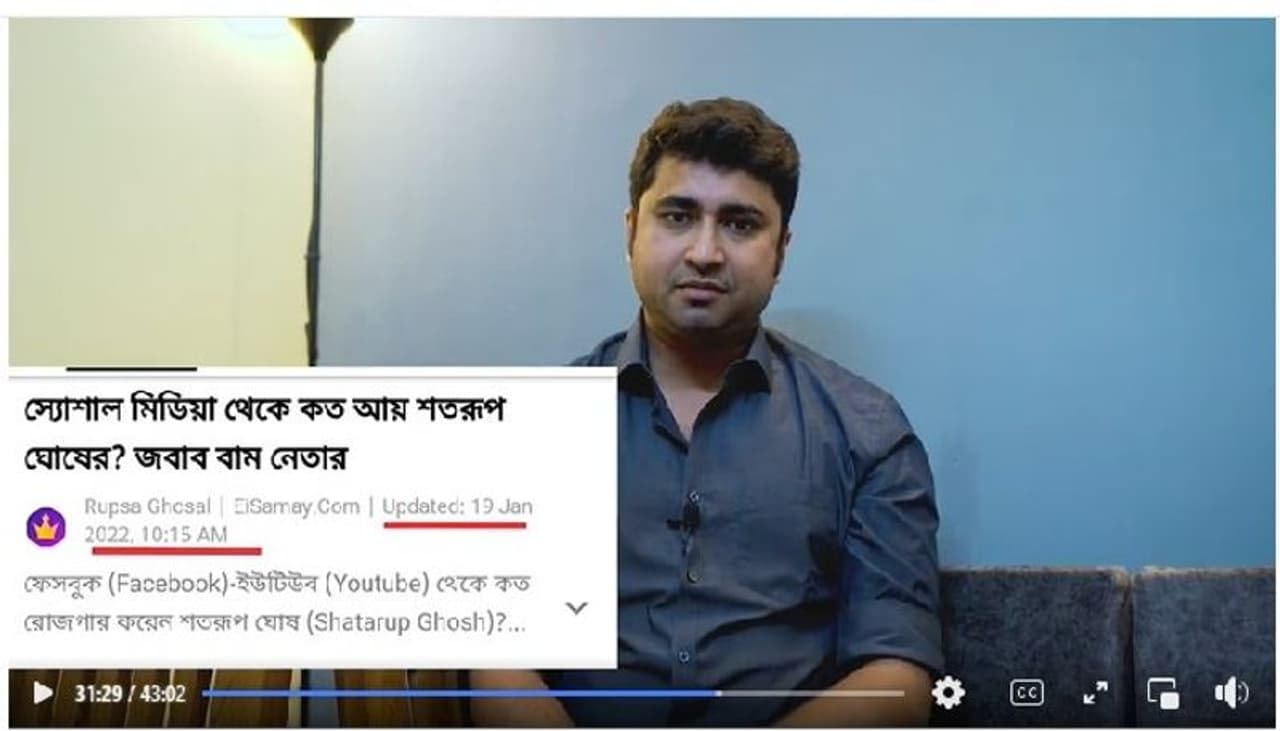Click the author name Rupsa Ghosal
The width and height of the screenshot is (1280, 731).
(147, 507)
